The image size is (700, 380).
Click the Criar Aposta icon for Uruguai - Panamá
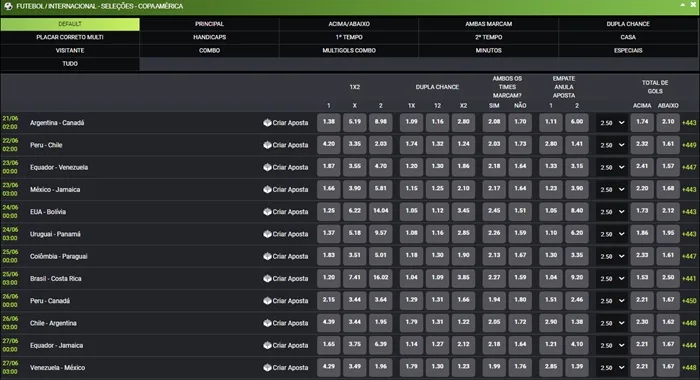[x=267, y=234]
